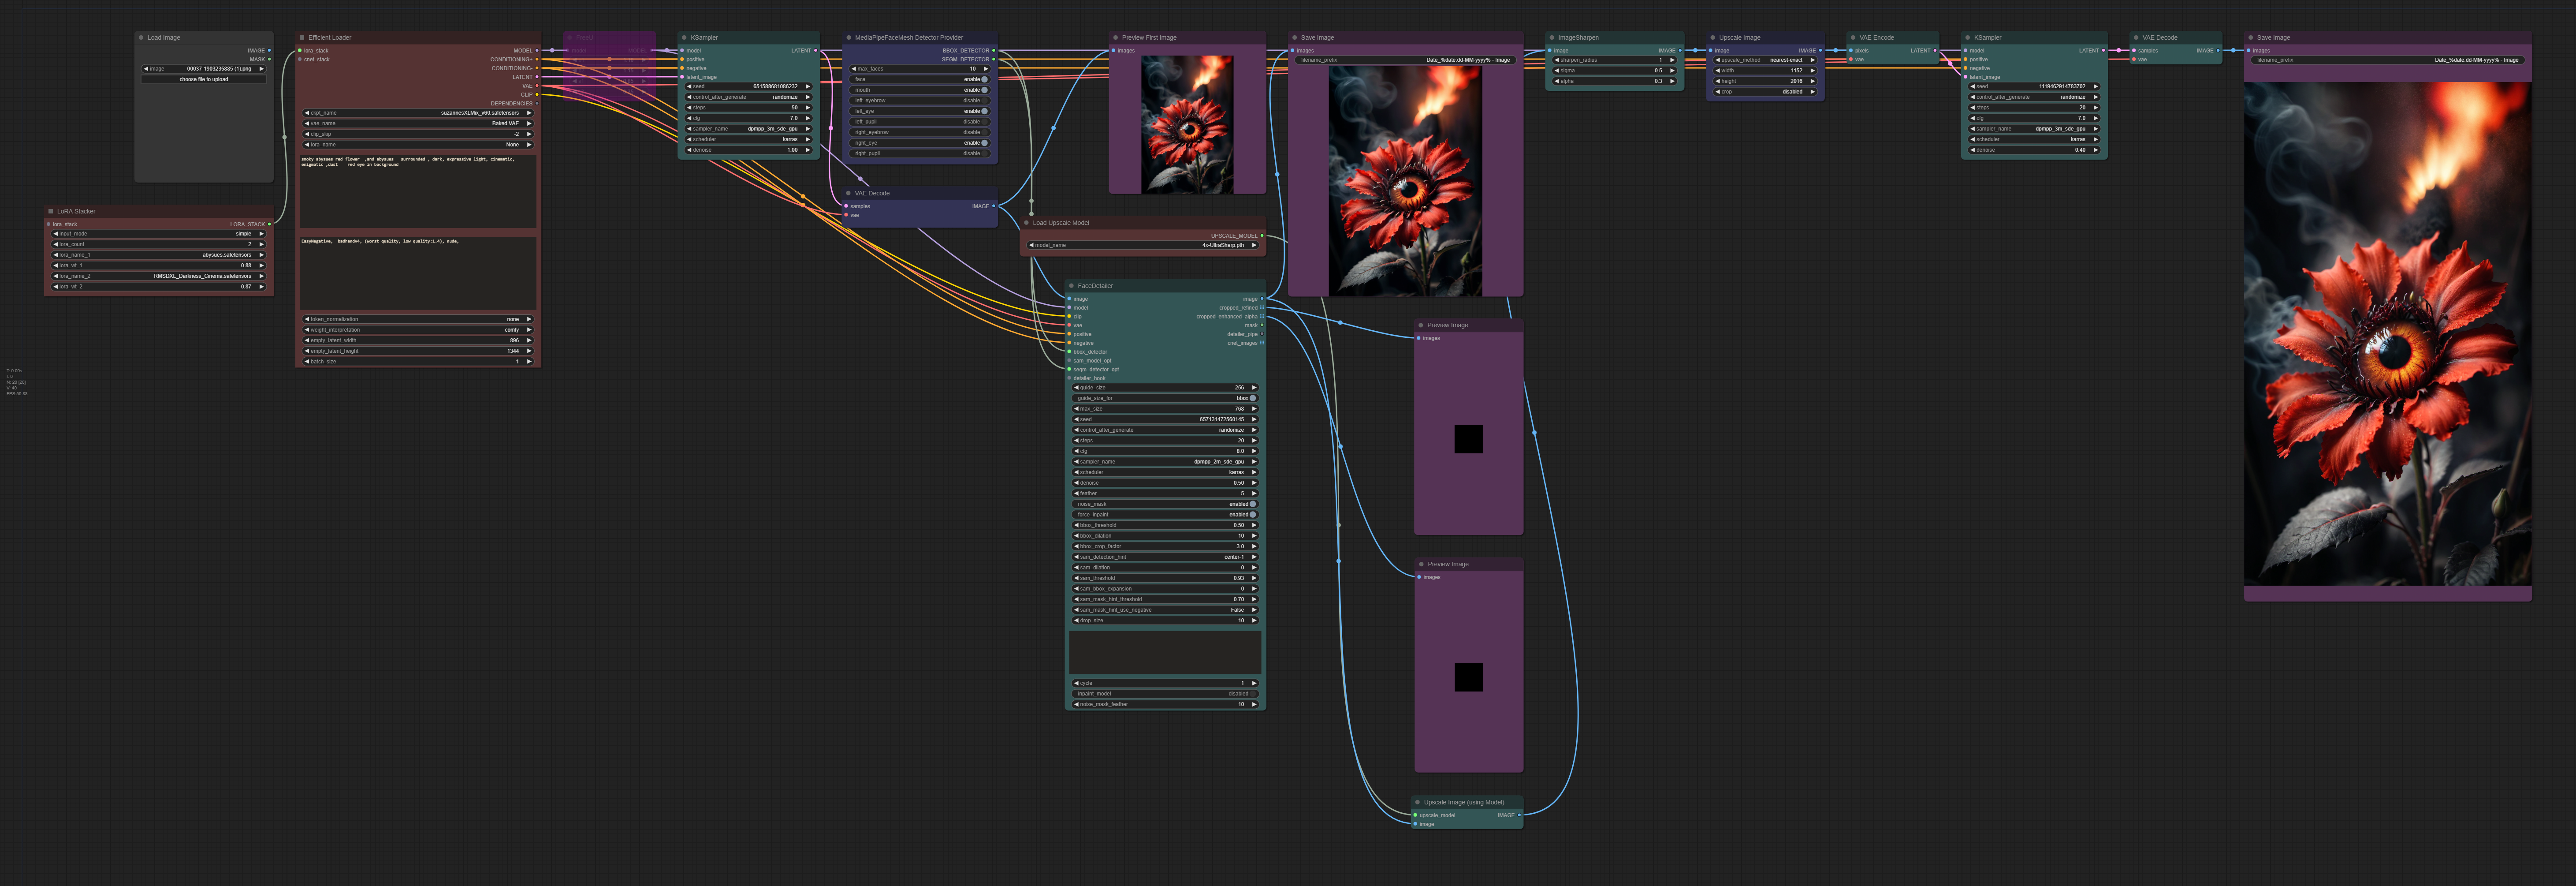Click the Efficient Loader node's square title icon
The width and height of the screenshot is (2576, 886).
[x=302, y=38]
